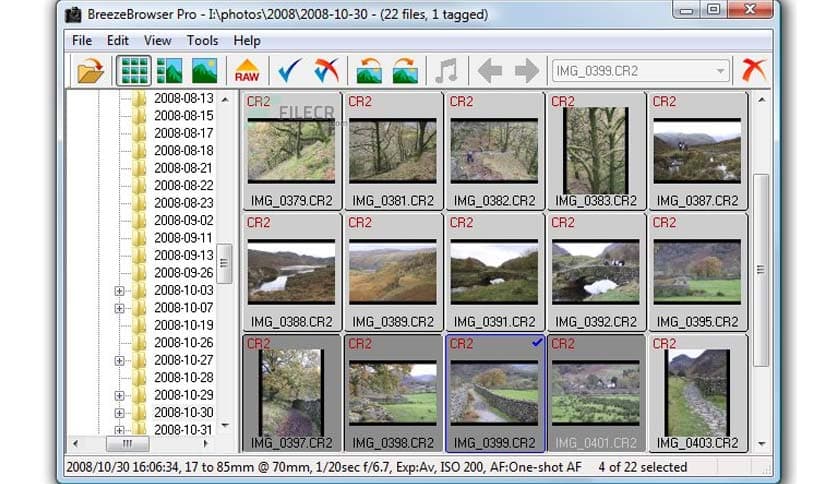The height and width of the screenshot is (484, 836).
Task: Switch to thumbnail grid view
Action: 134,70
